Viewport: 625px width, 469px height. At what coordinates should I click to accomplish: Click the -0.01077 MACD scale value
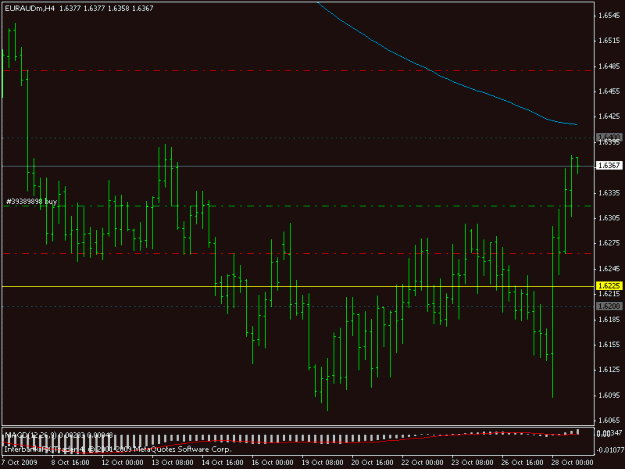tap(610, 450)
